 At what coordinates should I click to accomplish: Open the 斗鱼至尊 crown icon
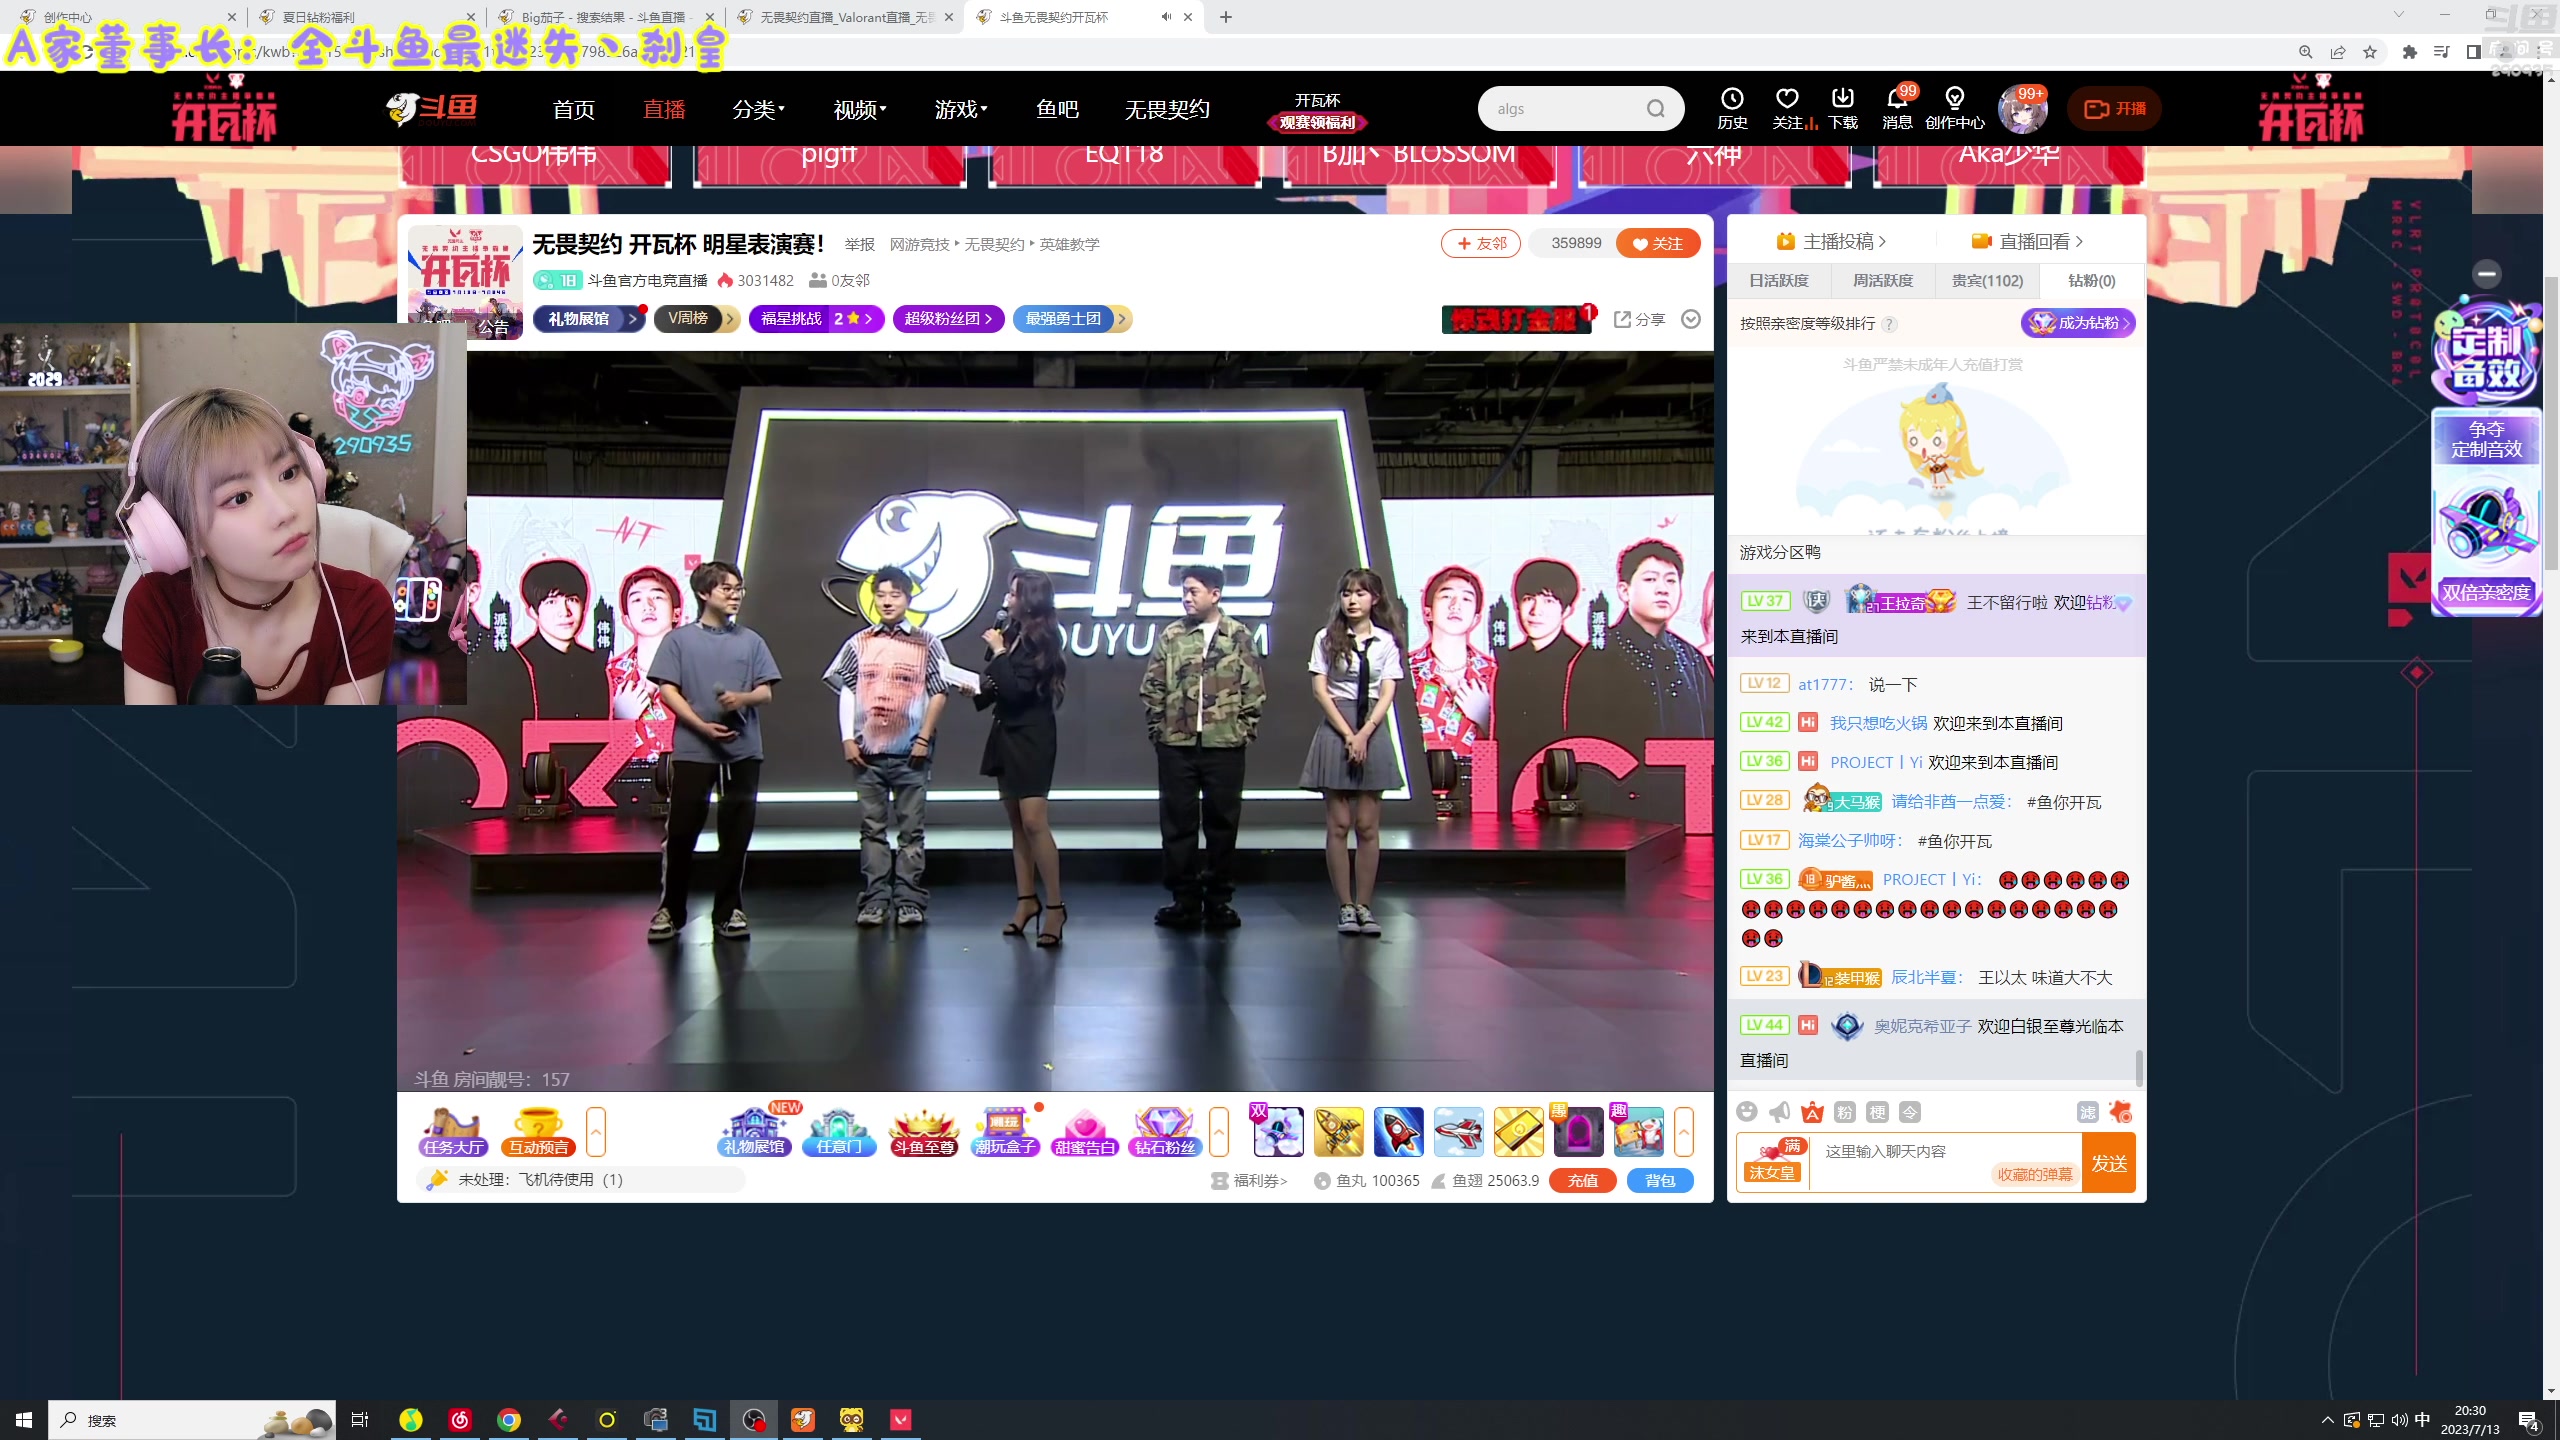[x=924, y=1132]
